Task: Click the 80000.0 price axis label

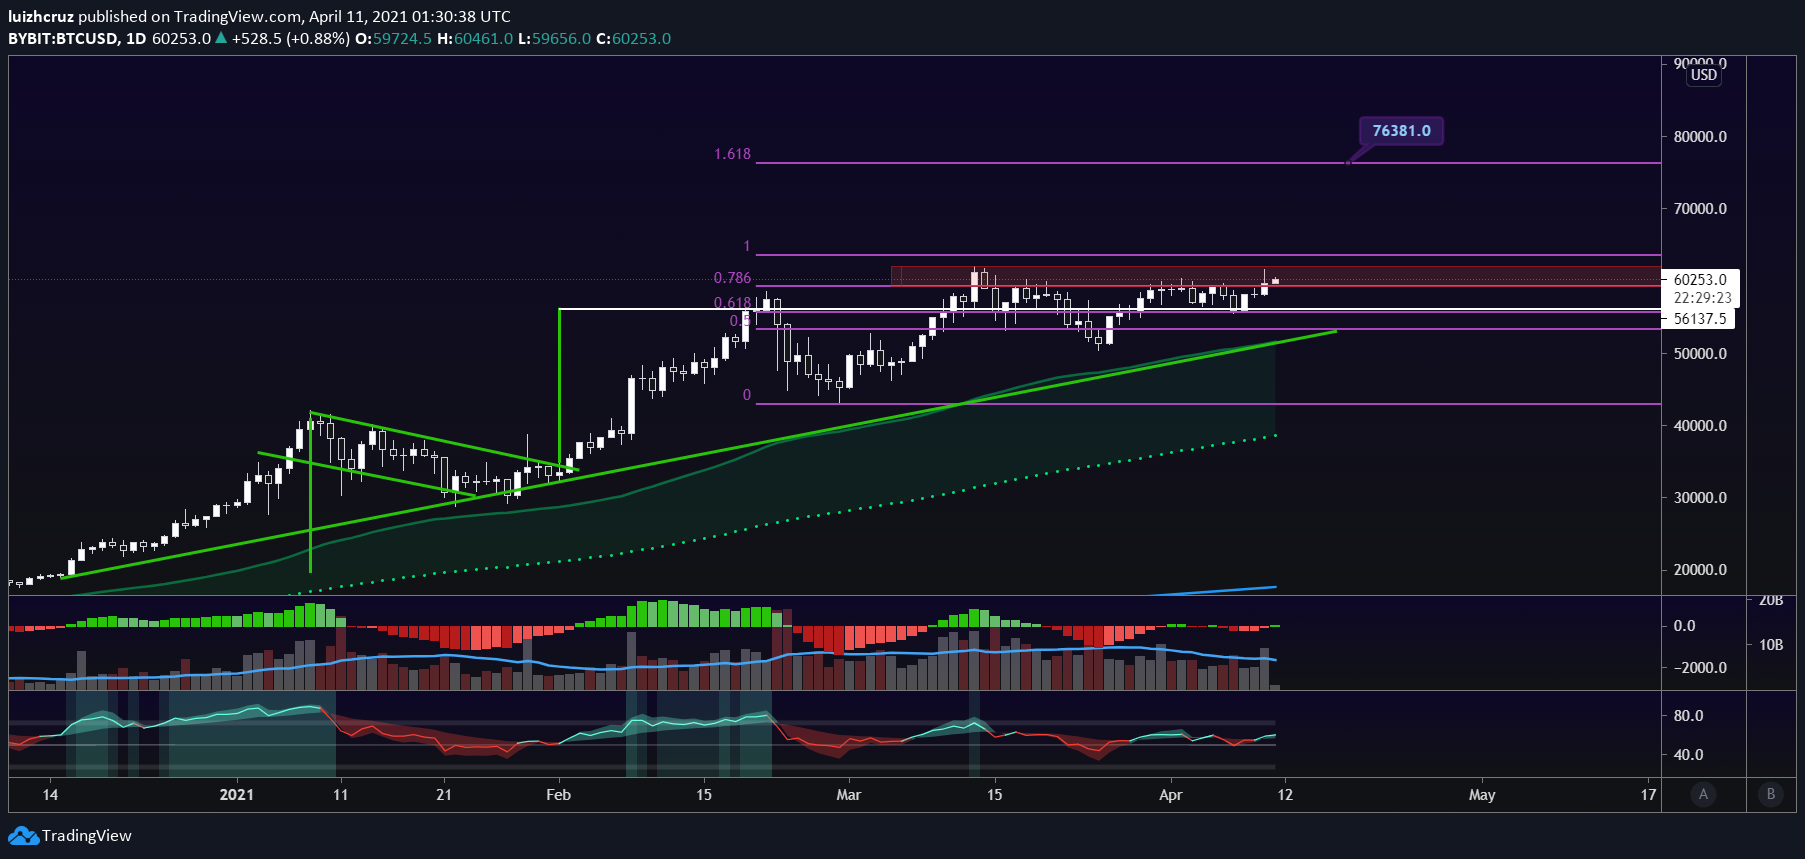Action: (1700, 137)
